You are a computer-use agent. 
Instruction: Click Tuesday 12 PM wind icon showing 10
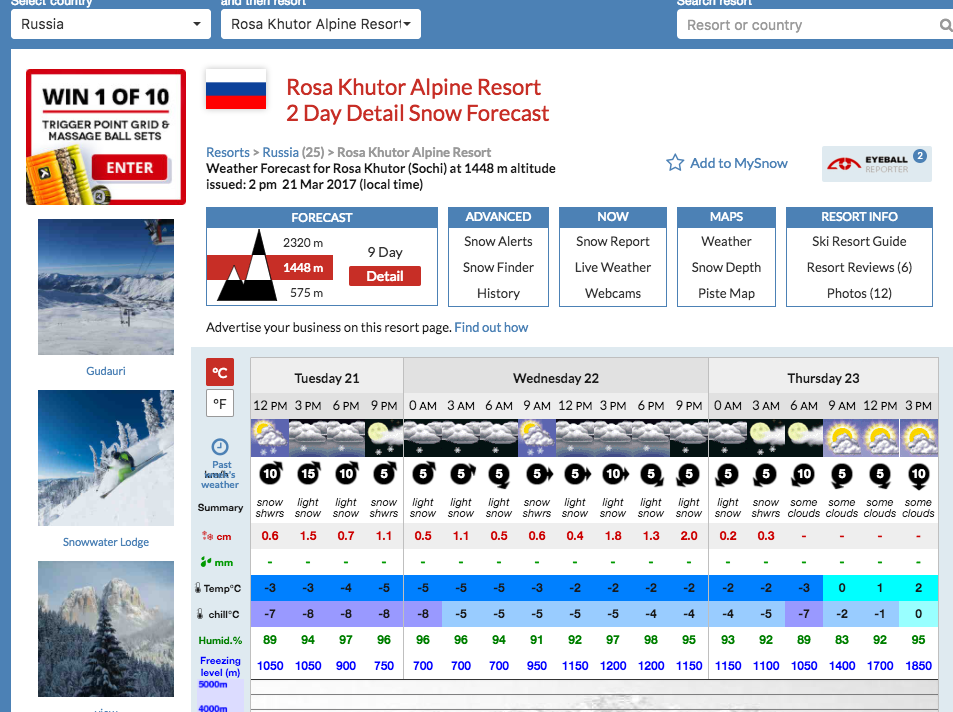tap(270, 474)
